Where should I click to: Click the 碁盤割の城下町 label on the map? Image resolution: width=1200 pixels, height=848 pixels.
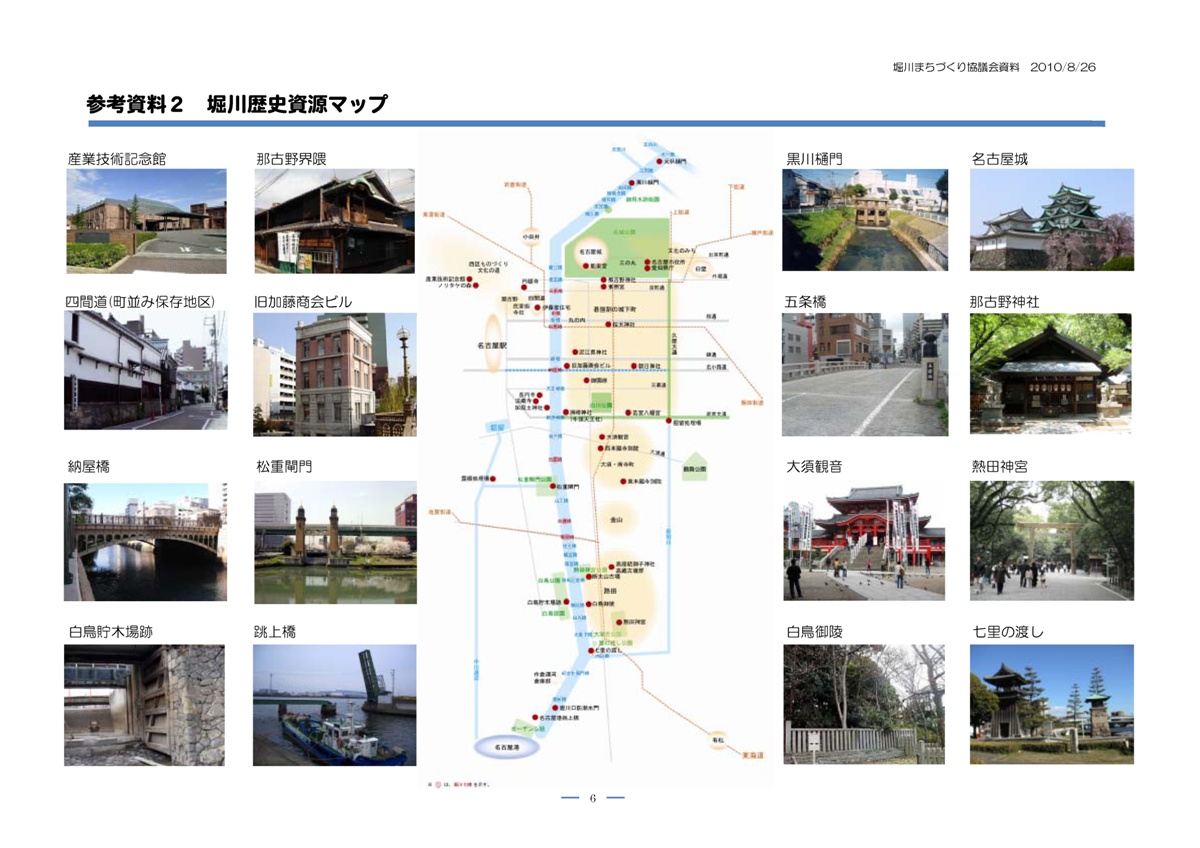(615, 309)
